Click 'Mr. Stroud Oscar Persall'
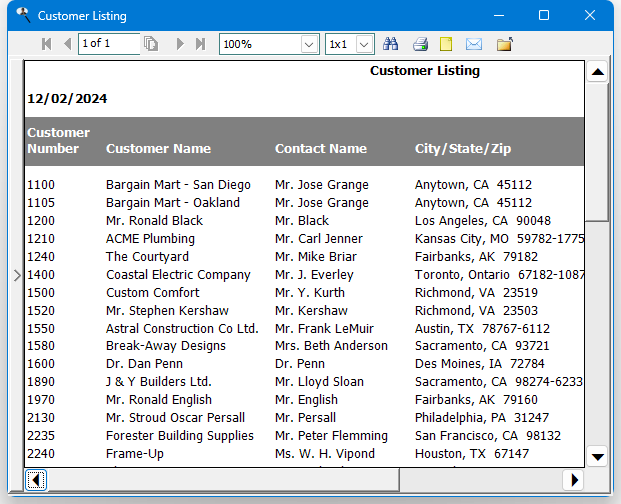Image resolution: width=621 pixels, height=504 pixels. click(175, 418)
